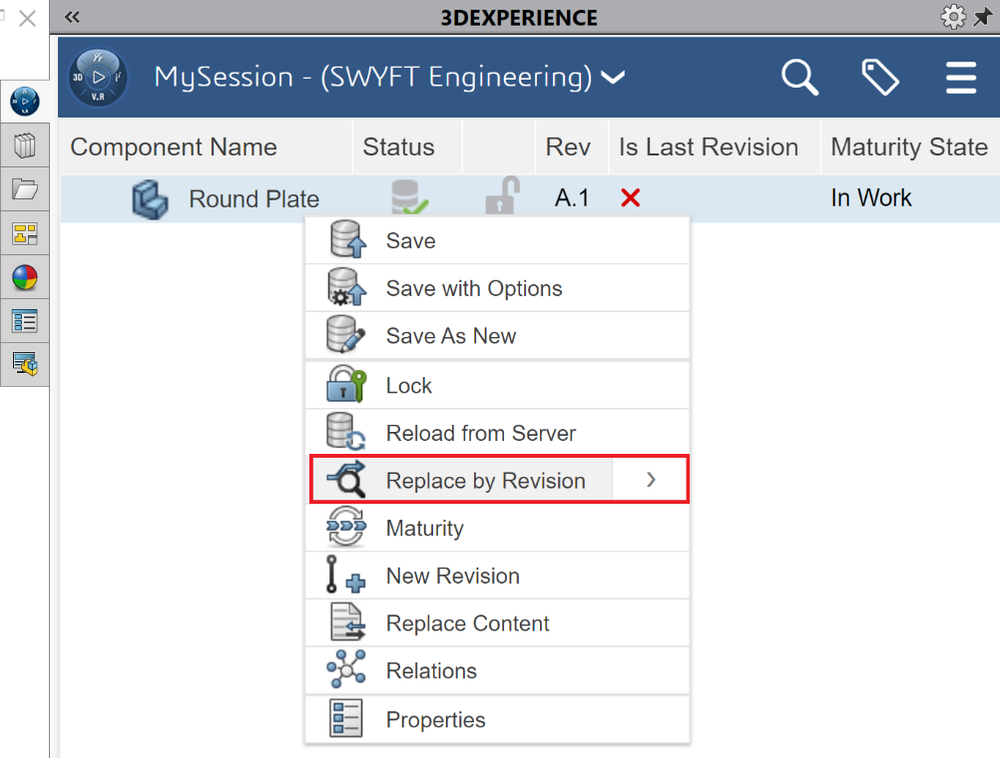
Task: Open Maturity from the context menu
Action: [x=497, y=528]
